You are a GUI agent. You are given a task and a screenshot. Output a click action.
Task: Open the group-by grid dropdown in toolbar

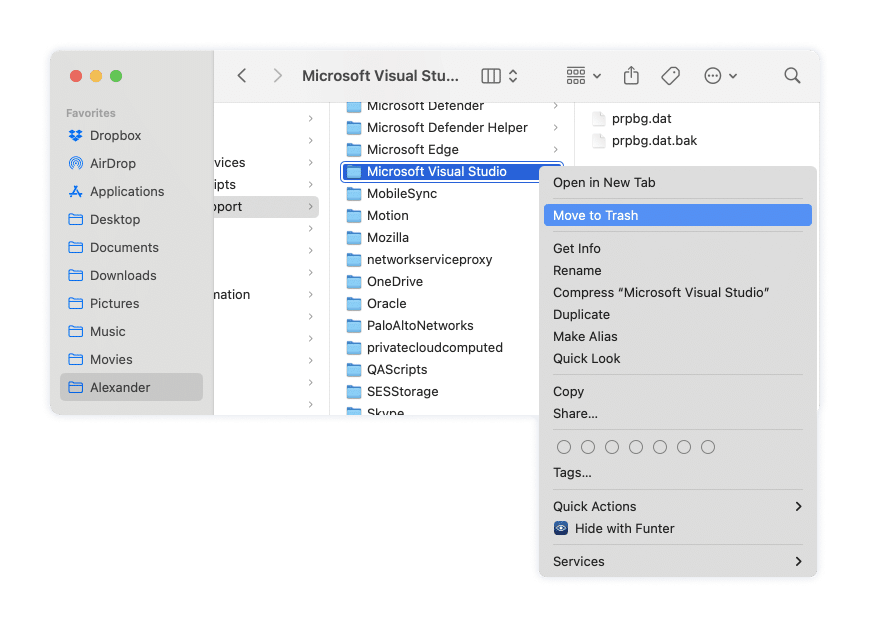583,75
